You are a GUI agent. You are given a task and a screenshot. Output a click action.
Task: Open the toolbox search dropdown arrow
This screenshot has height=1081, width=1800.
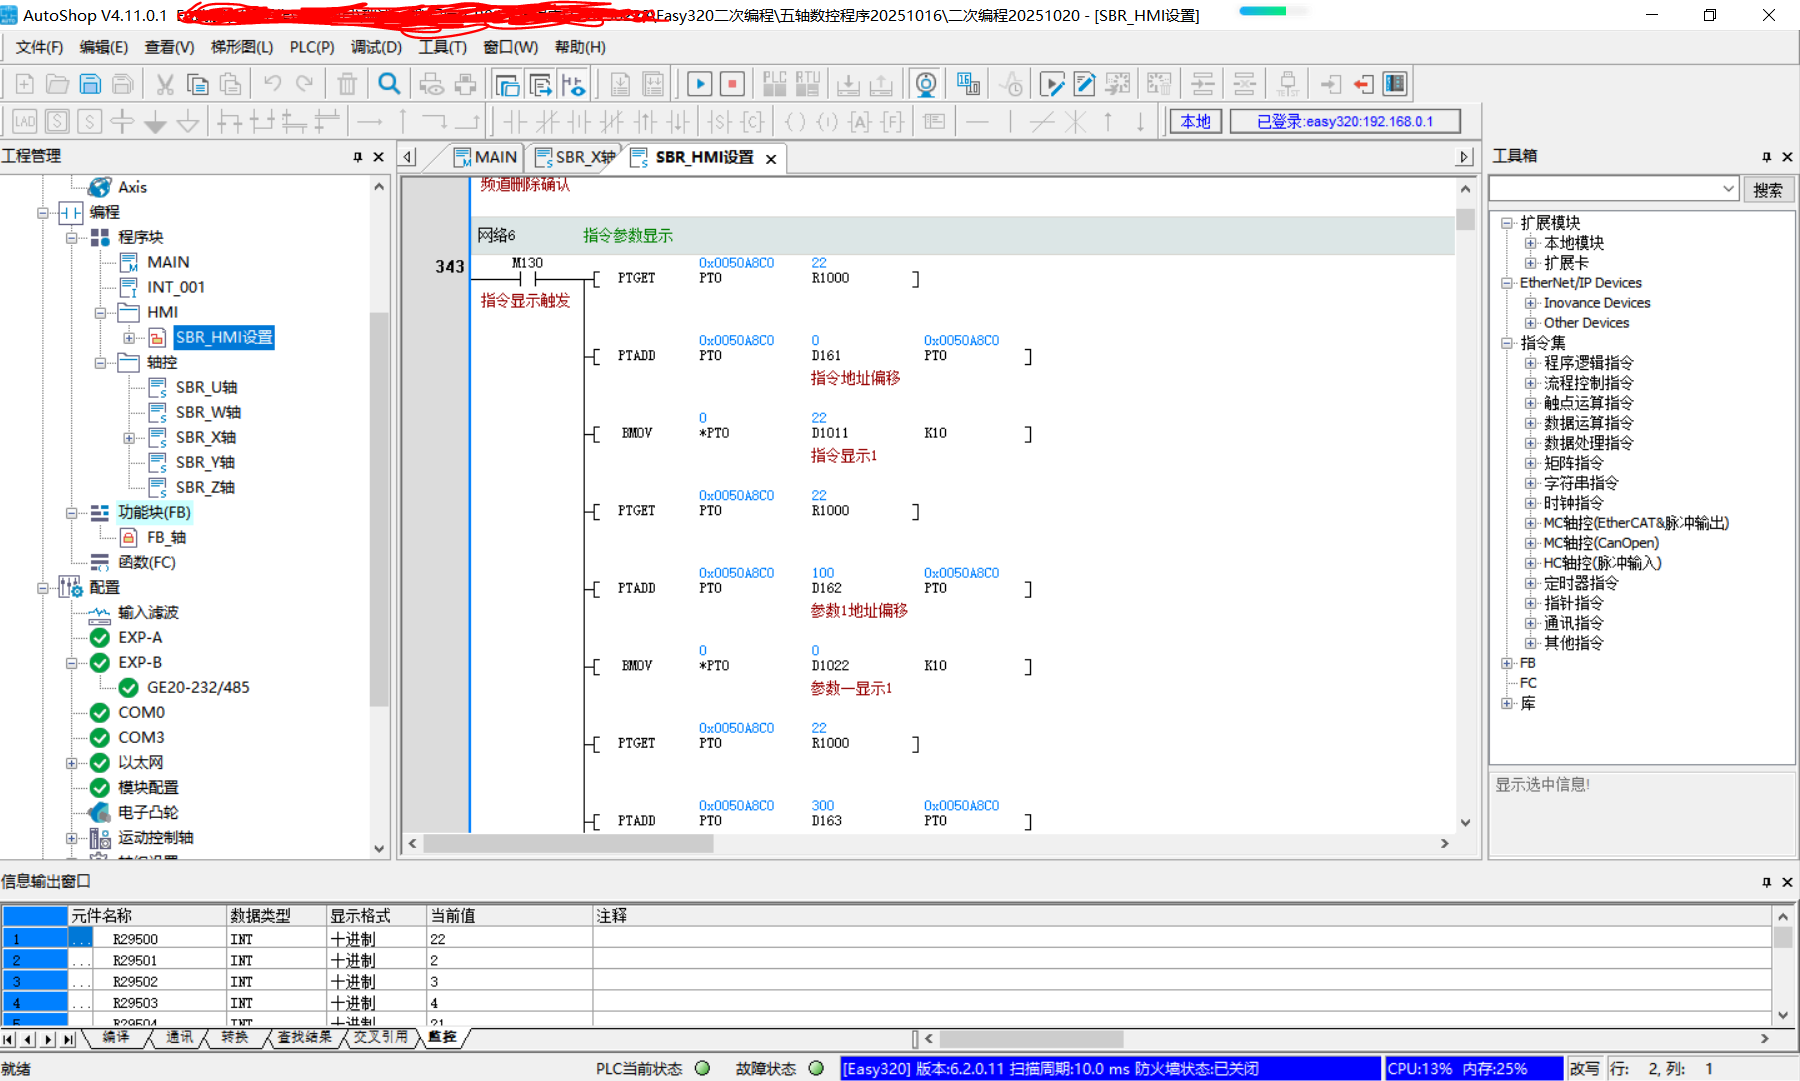point(1728,189)
